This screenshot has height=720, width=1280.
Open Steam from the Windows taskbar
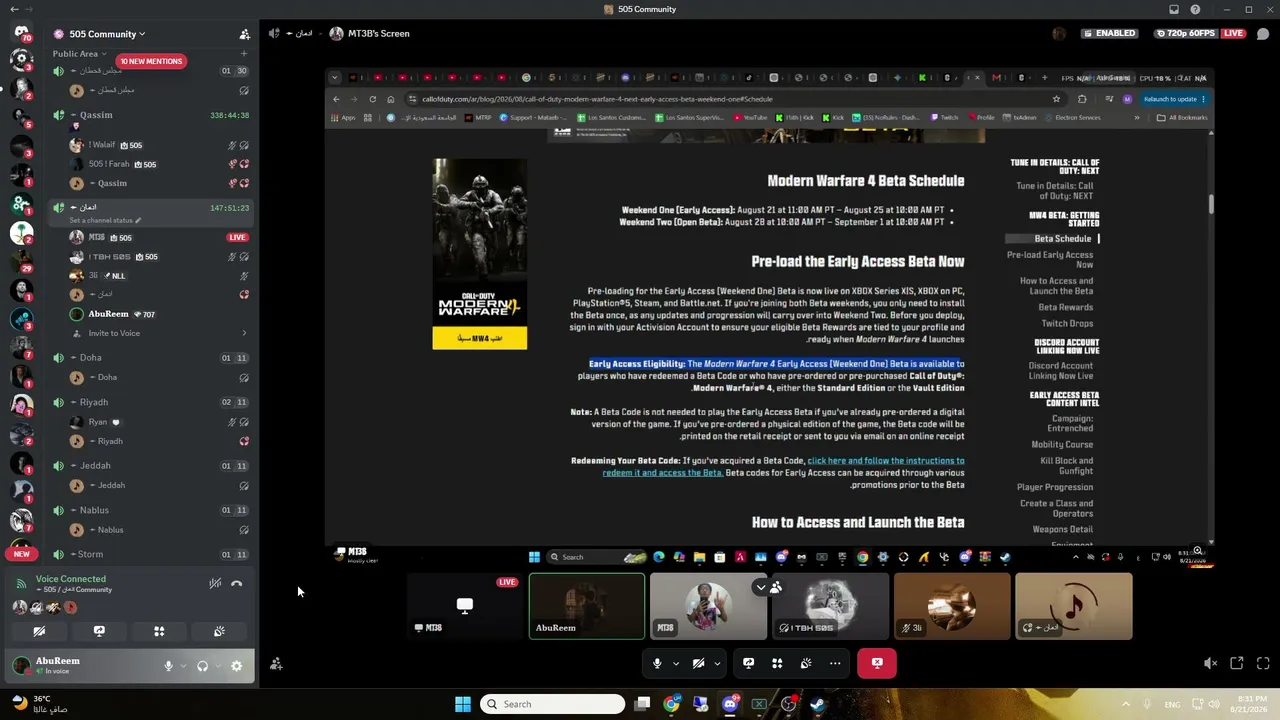818,704
